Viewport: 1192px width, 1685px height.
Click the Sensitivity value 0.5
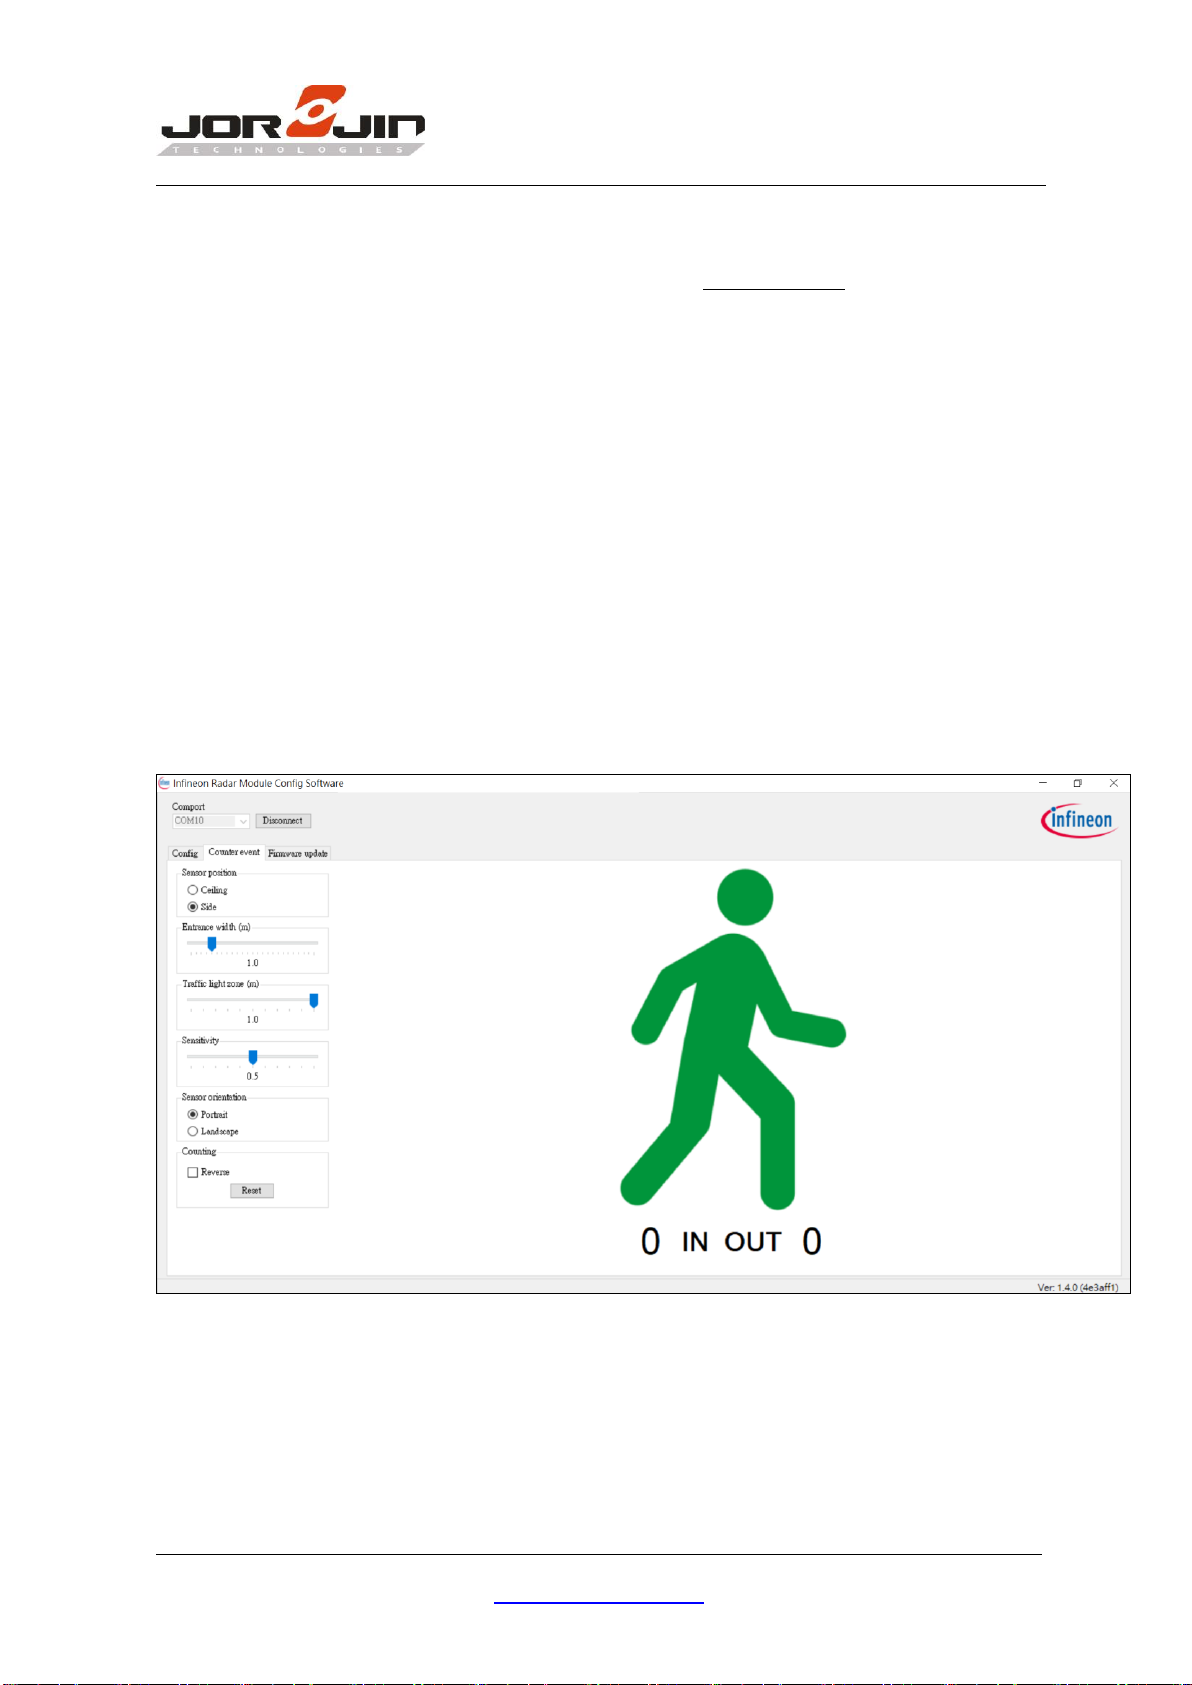pos(252,1076)
